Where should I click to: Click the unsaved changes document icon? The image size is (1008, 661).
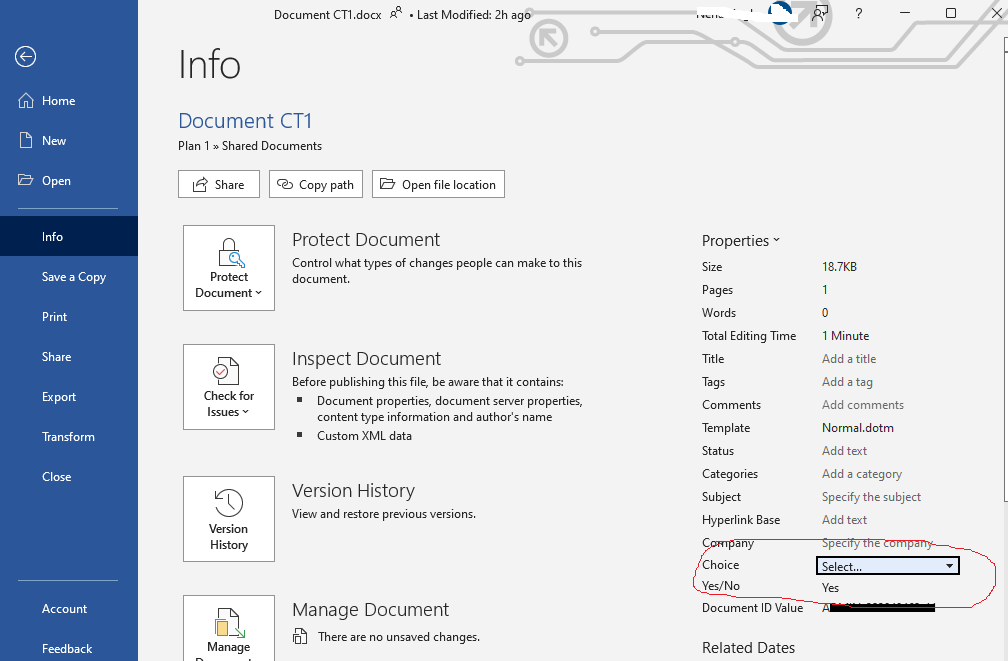pyautogui.click(x=300, y=637)
